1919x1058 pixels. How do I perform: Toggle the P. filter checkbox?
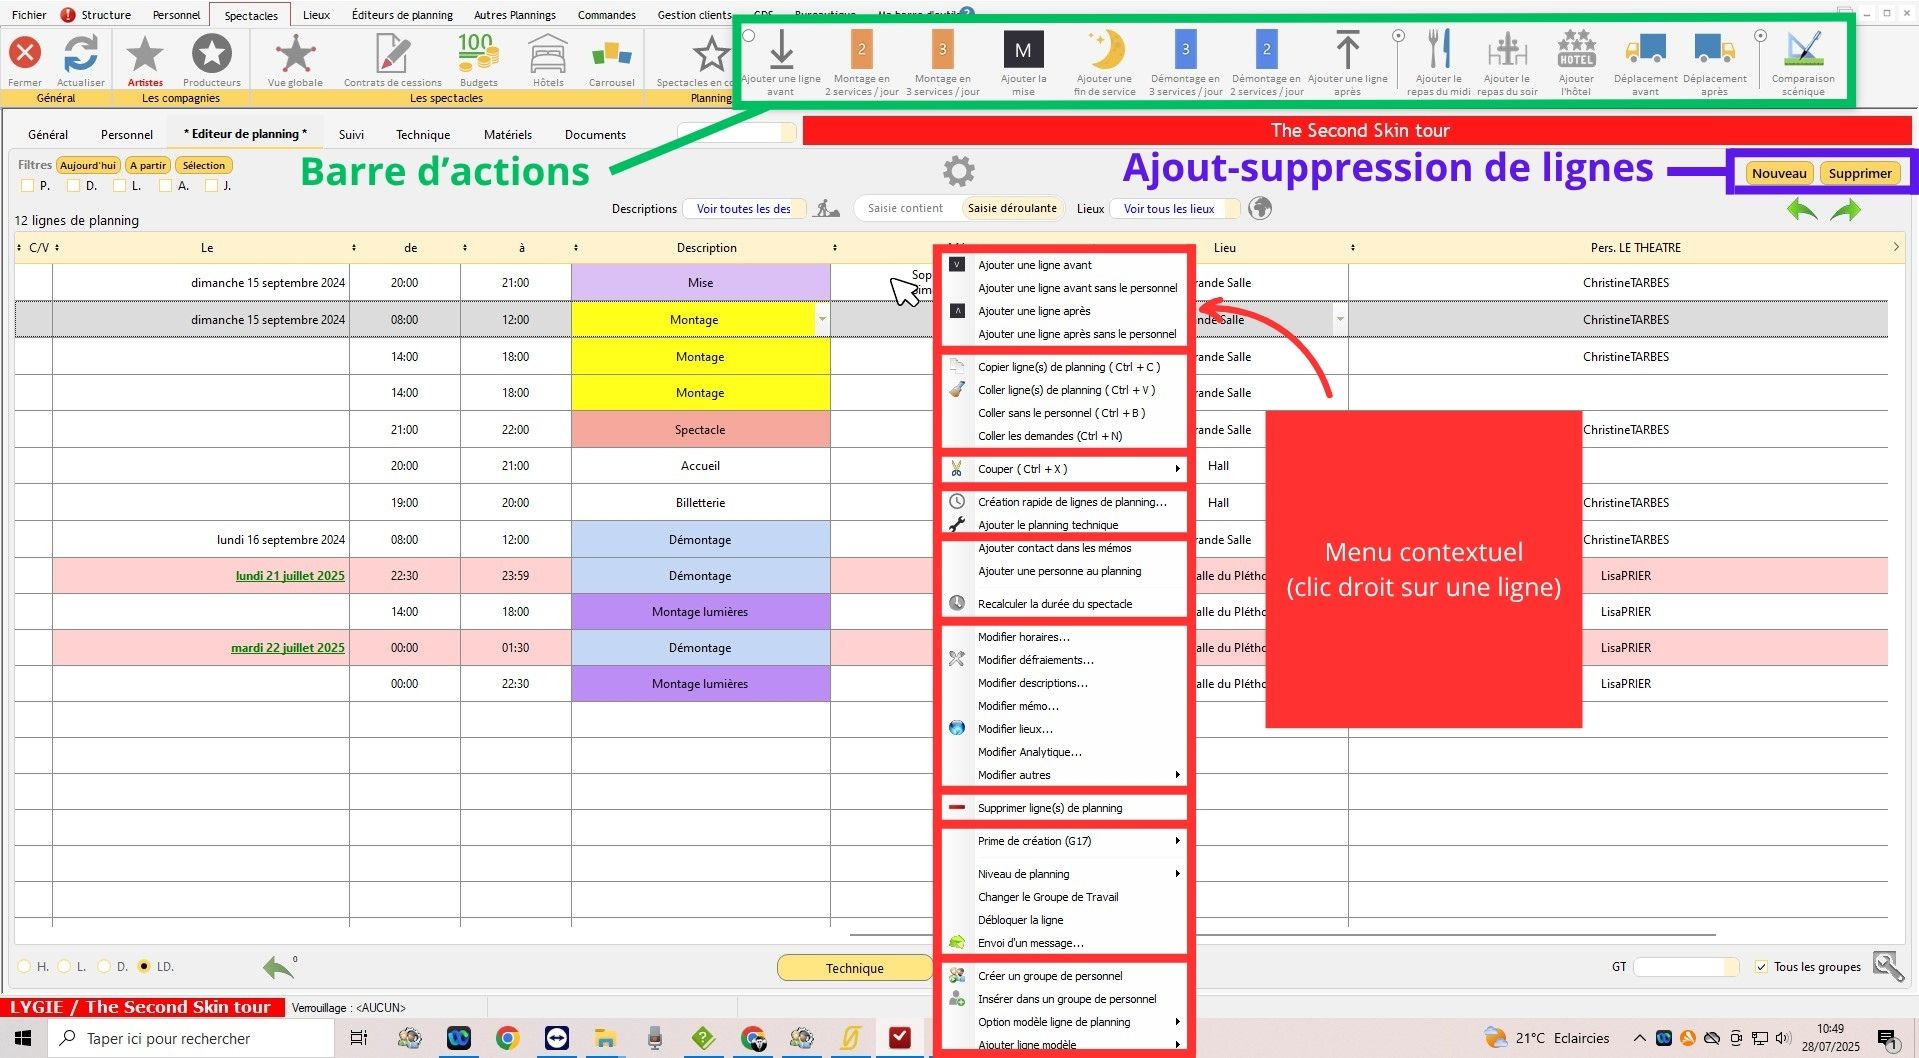(28, 186)
